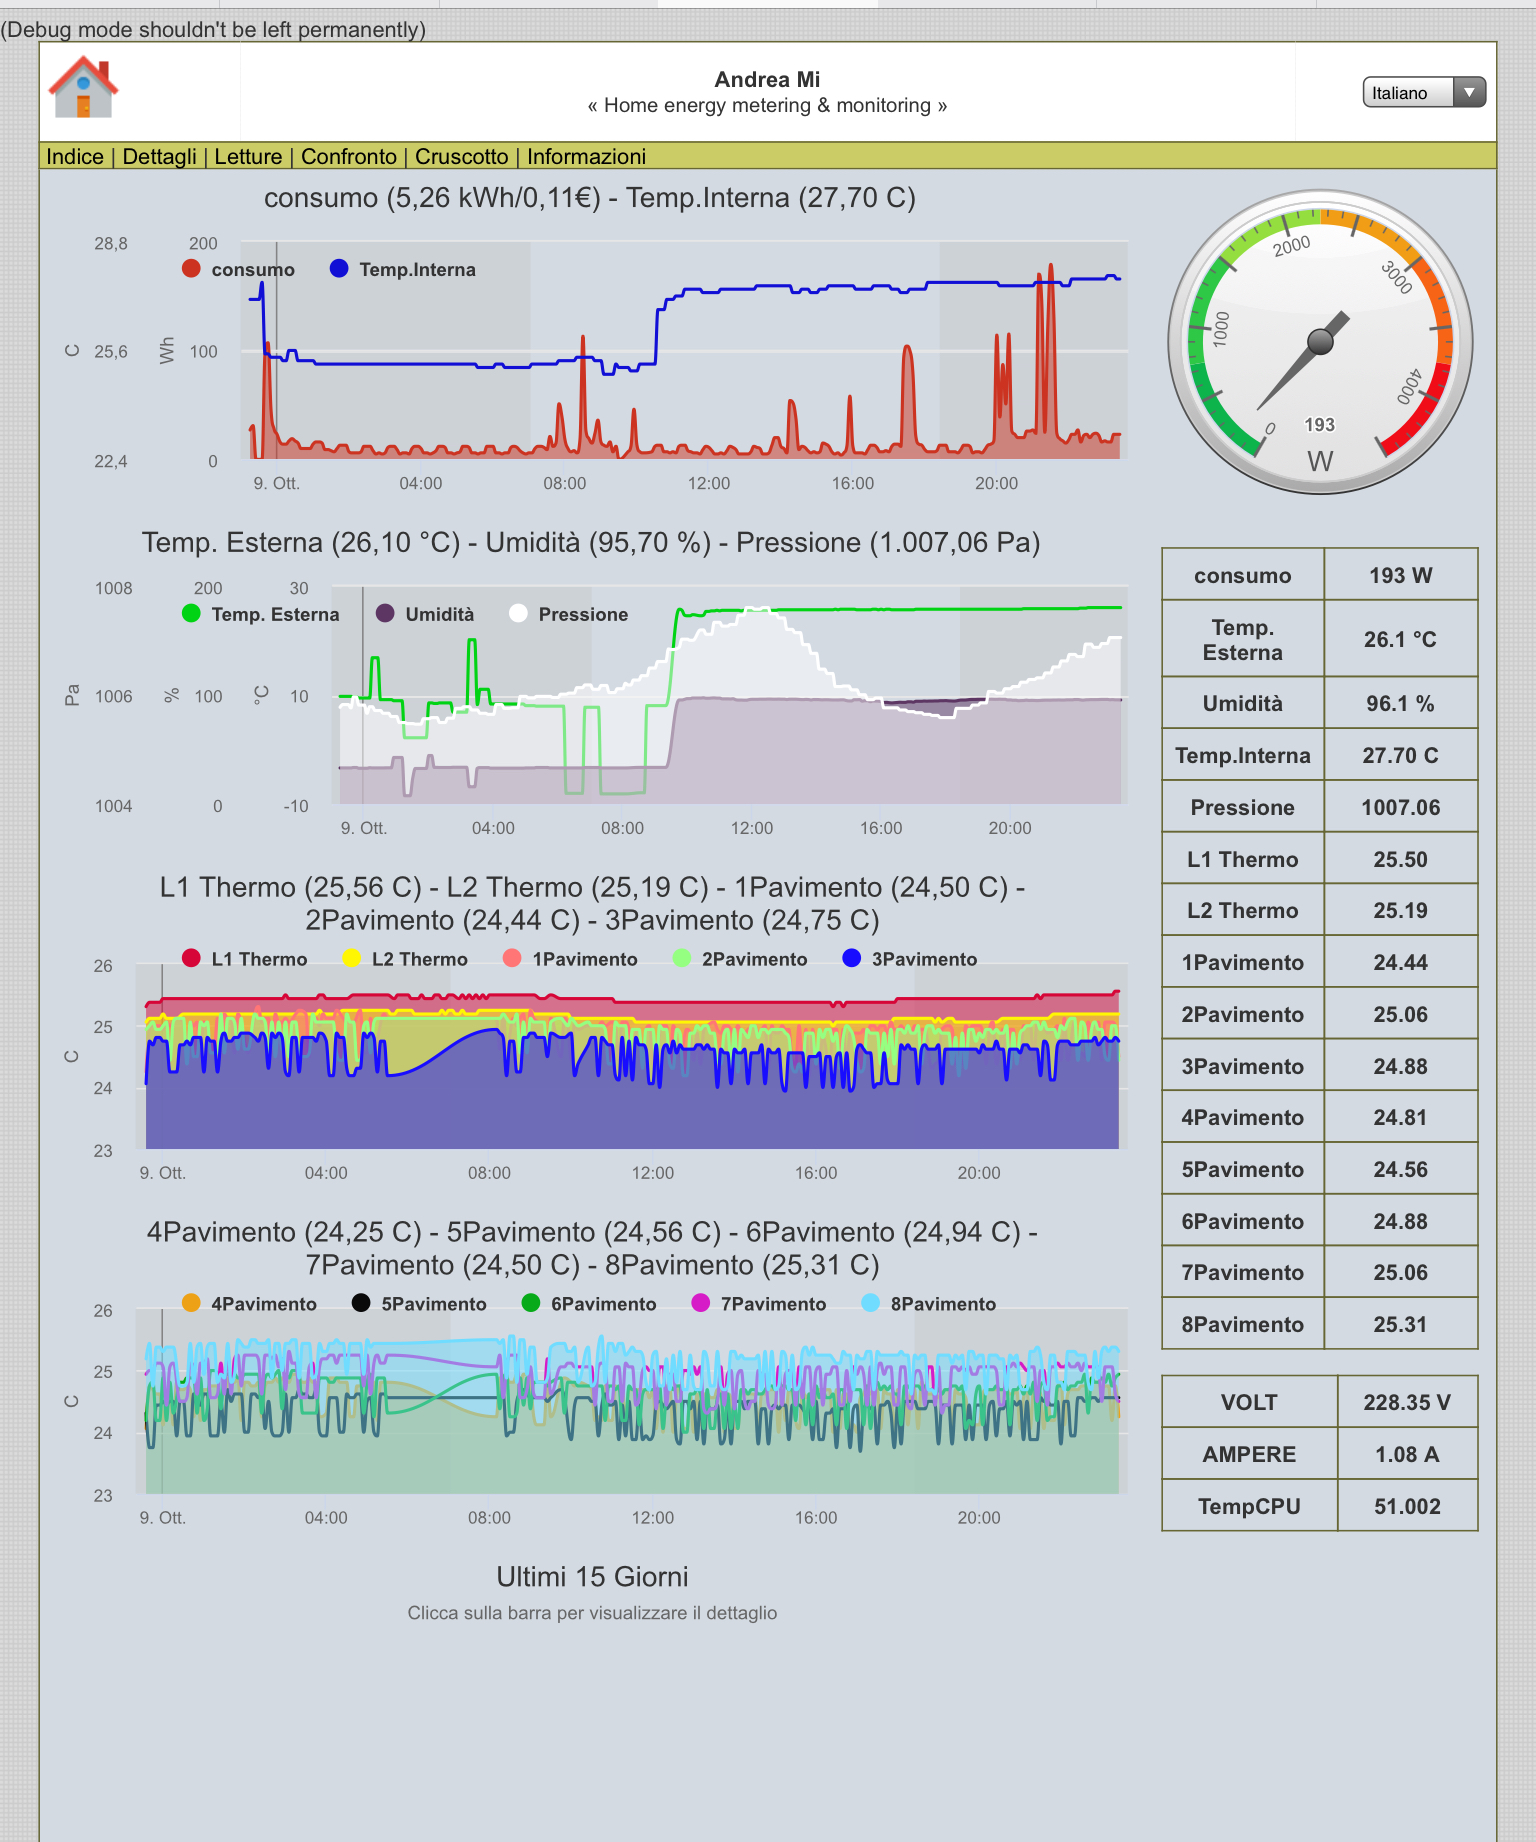Toggle the L1 Thermo legend entry
This screenshot has width=1536, height=1842.
[x=244, y=959]
